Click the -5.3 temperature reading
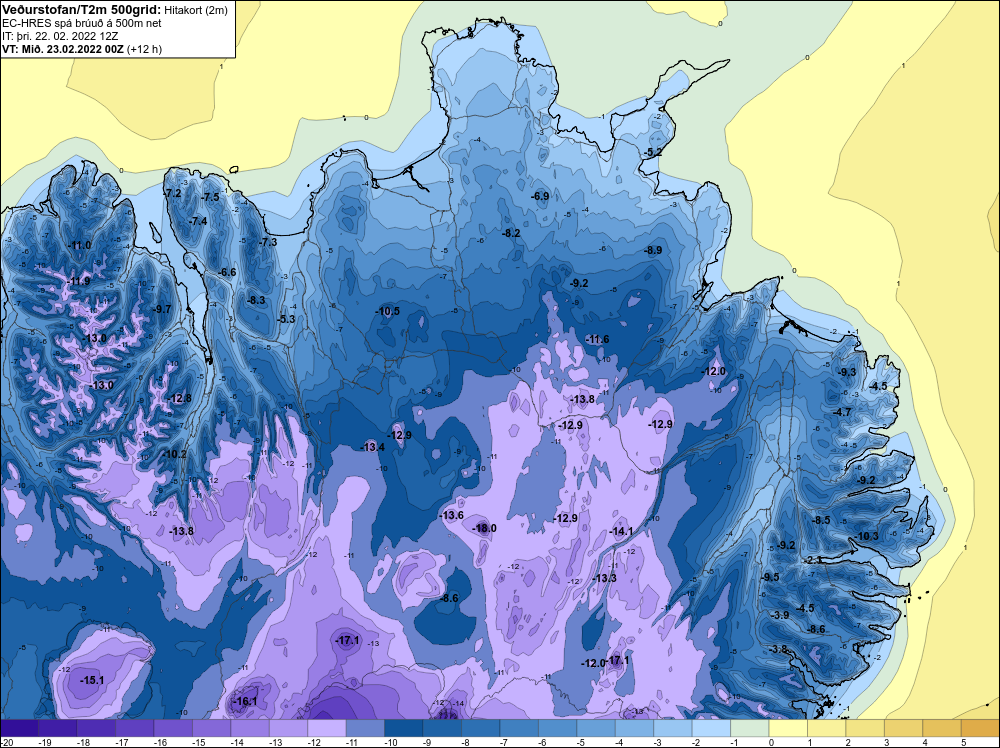This screenshot has width=1000, height=748. [x=287, y=319]
